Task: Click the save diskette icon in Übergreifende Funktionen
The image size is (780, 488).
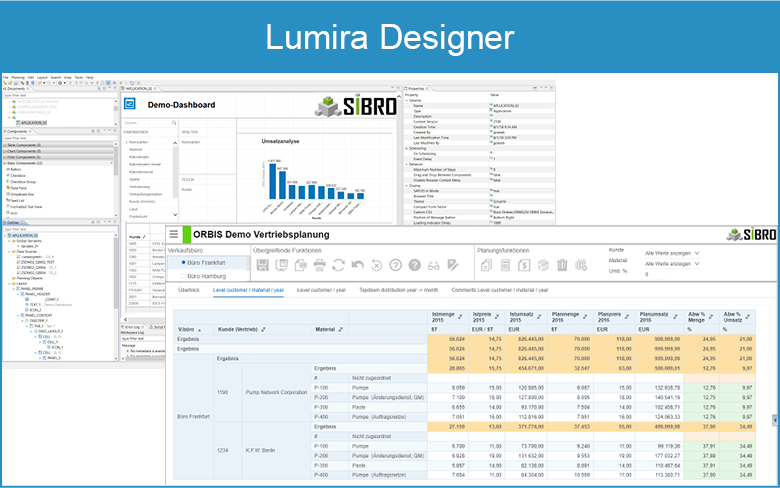Action: (263, 265)
